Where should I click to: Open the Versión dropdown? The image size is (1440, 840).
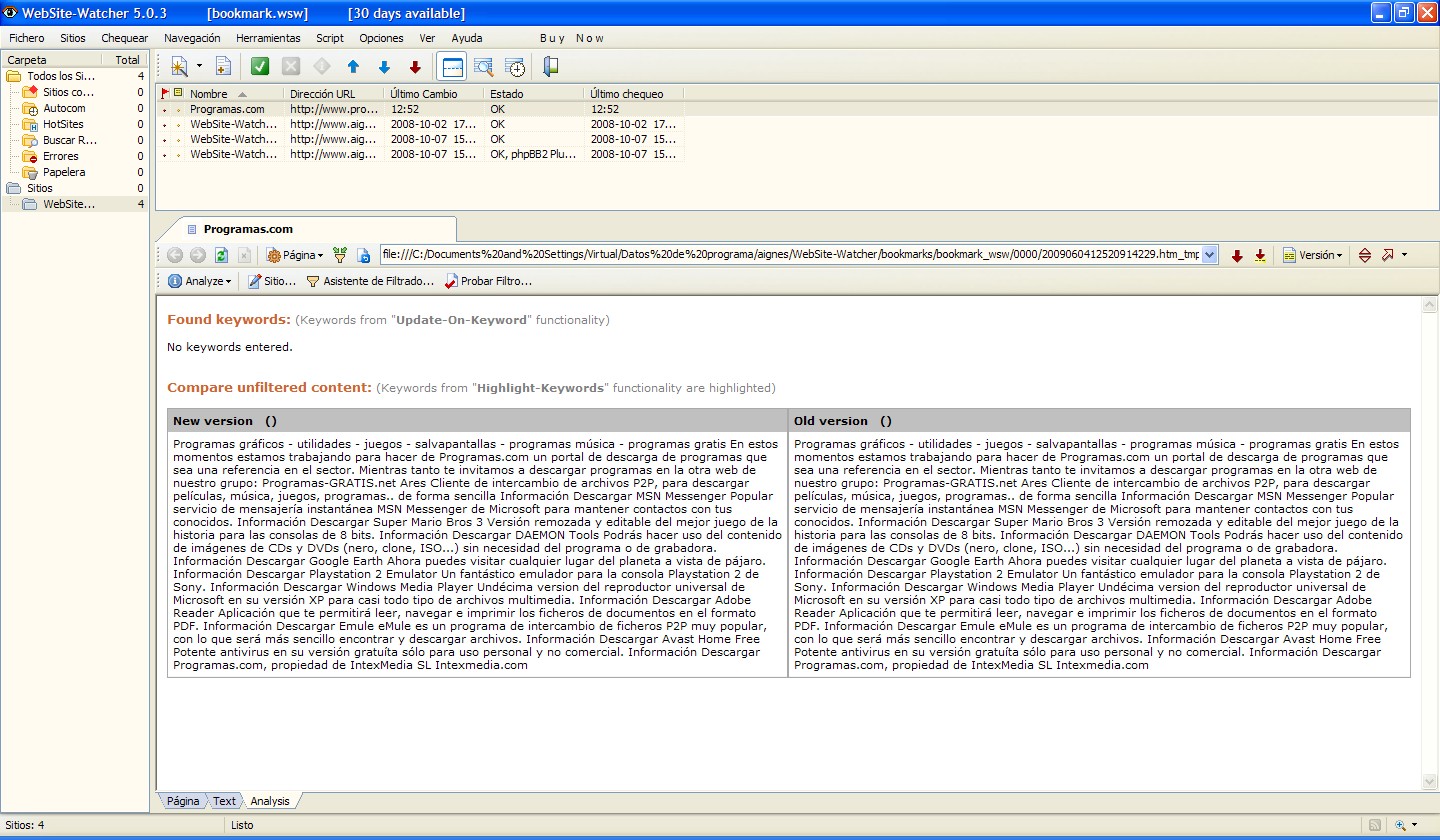(1313, 255)
